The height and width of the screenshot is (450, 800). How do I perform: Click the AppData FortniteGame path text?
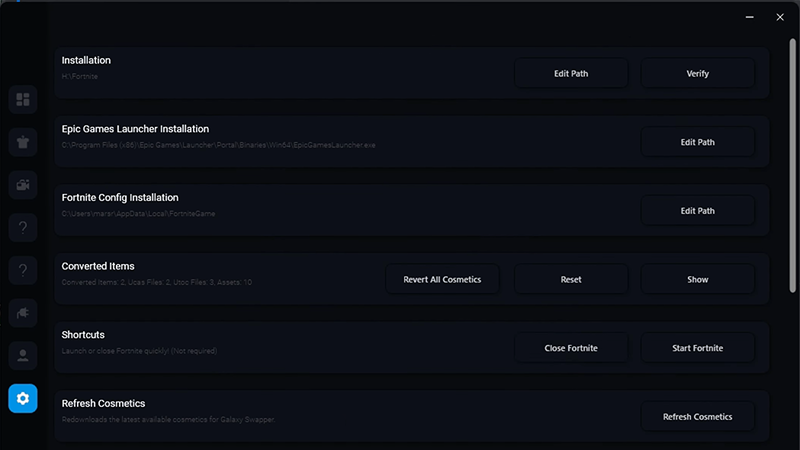coord(138,213)
